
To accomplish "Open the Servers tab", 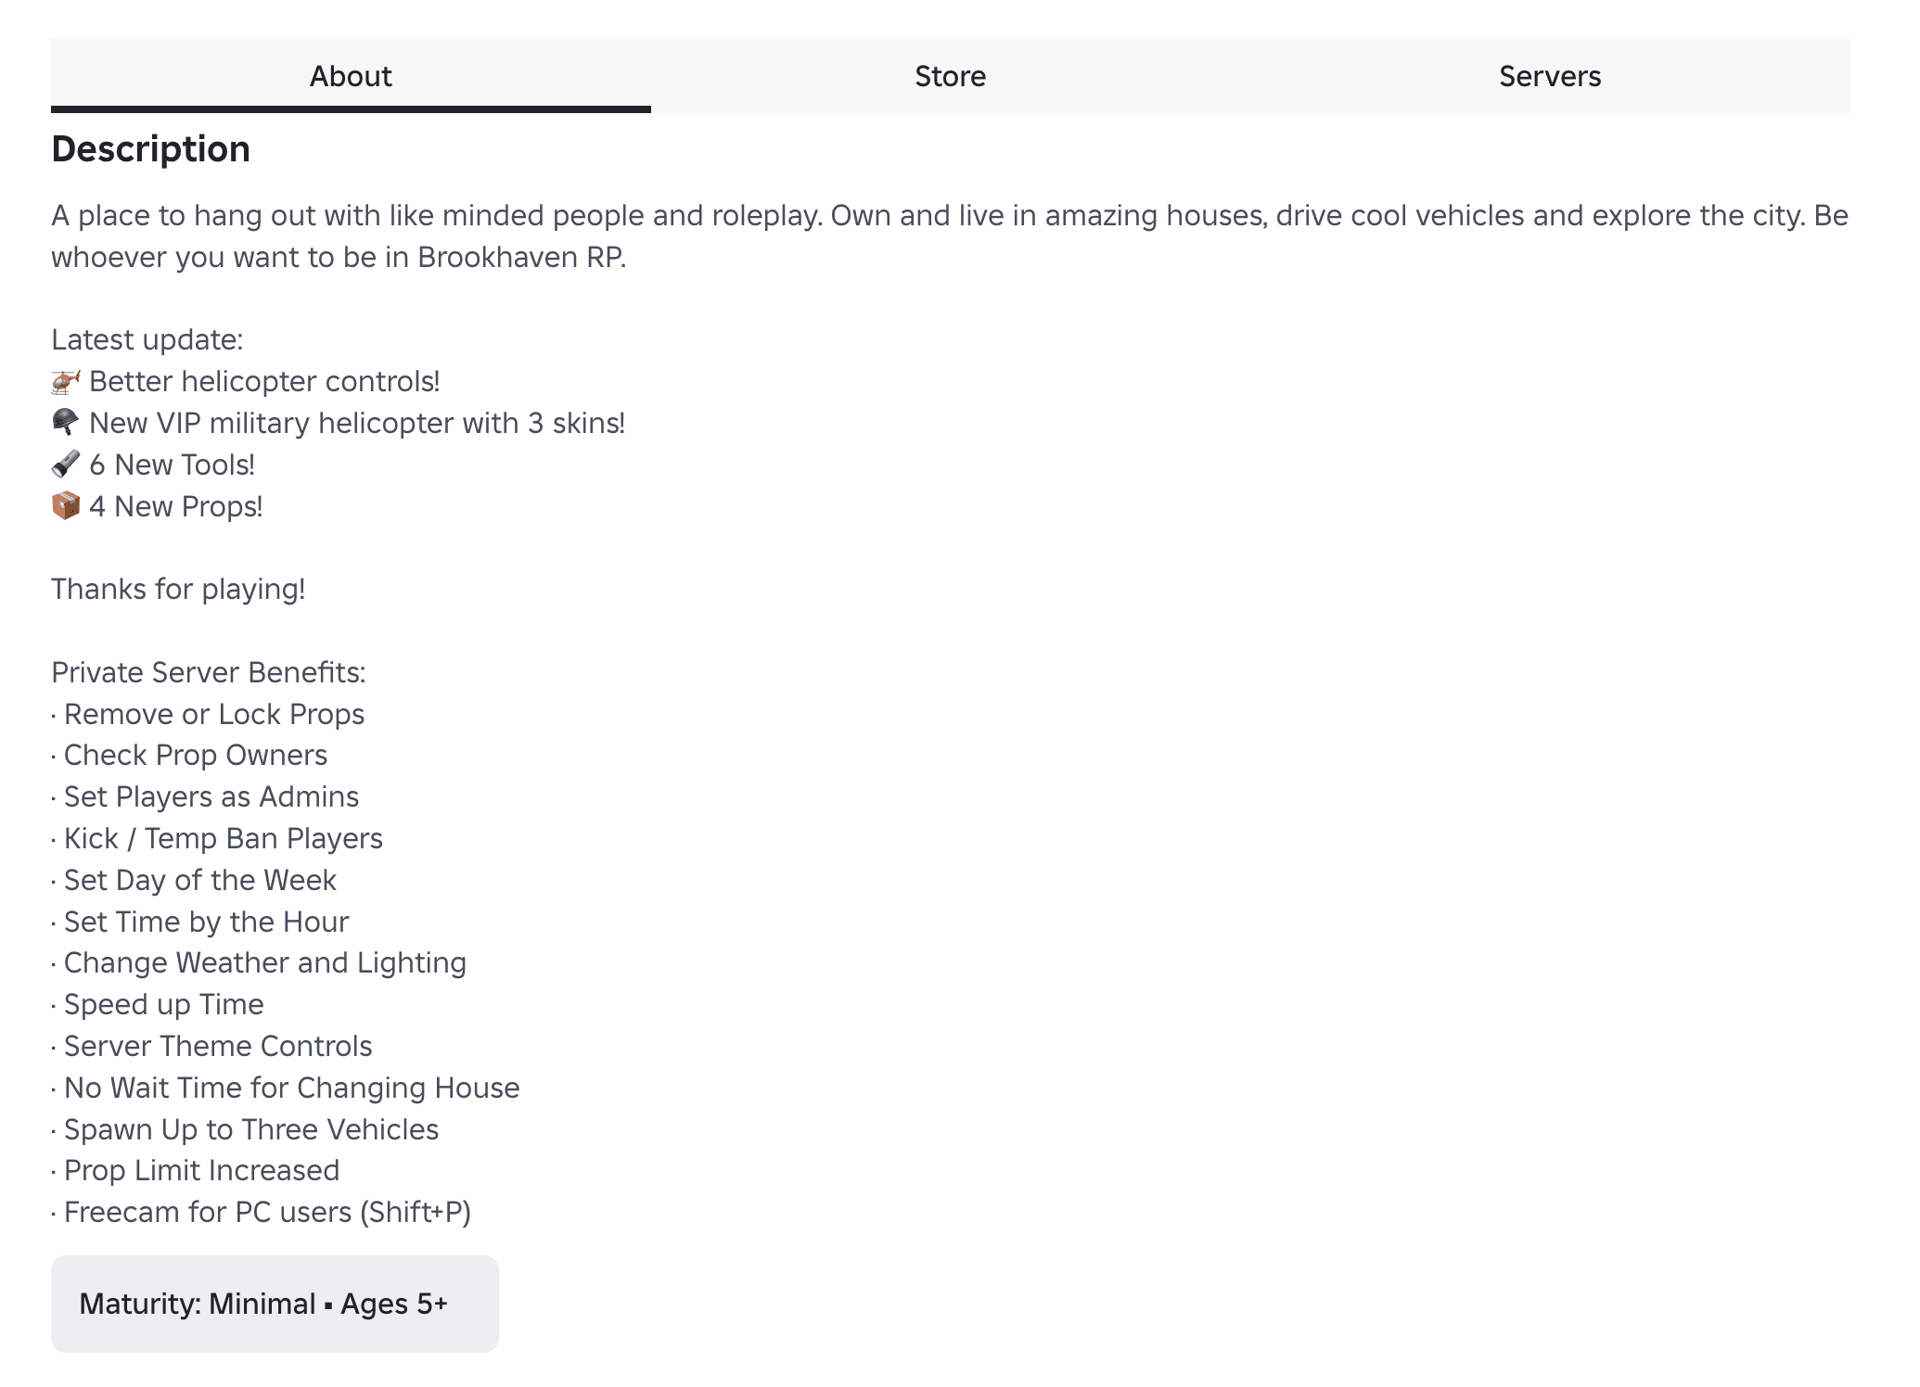I will click(1549, 76).
